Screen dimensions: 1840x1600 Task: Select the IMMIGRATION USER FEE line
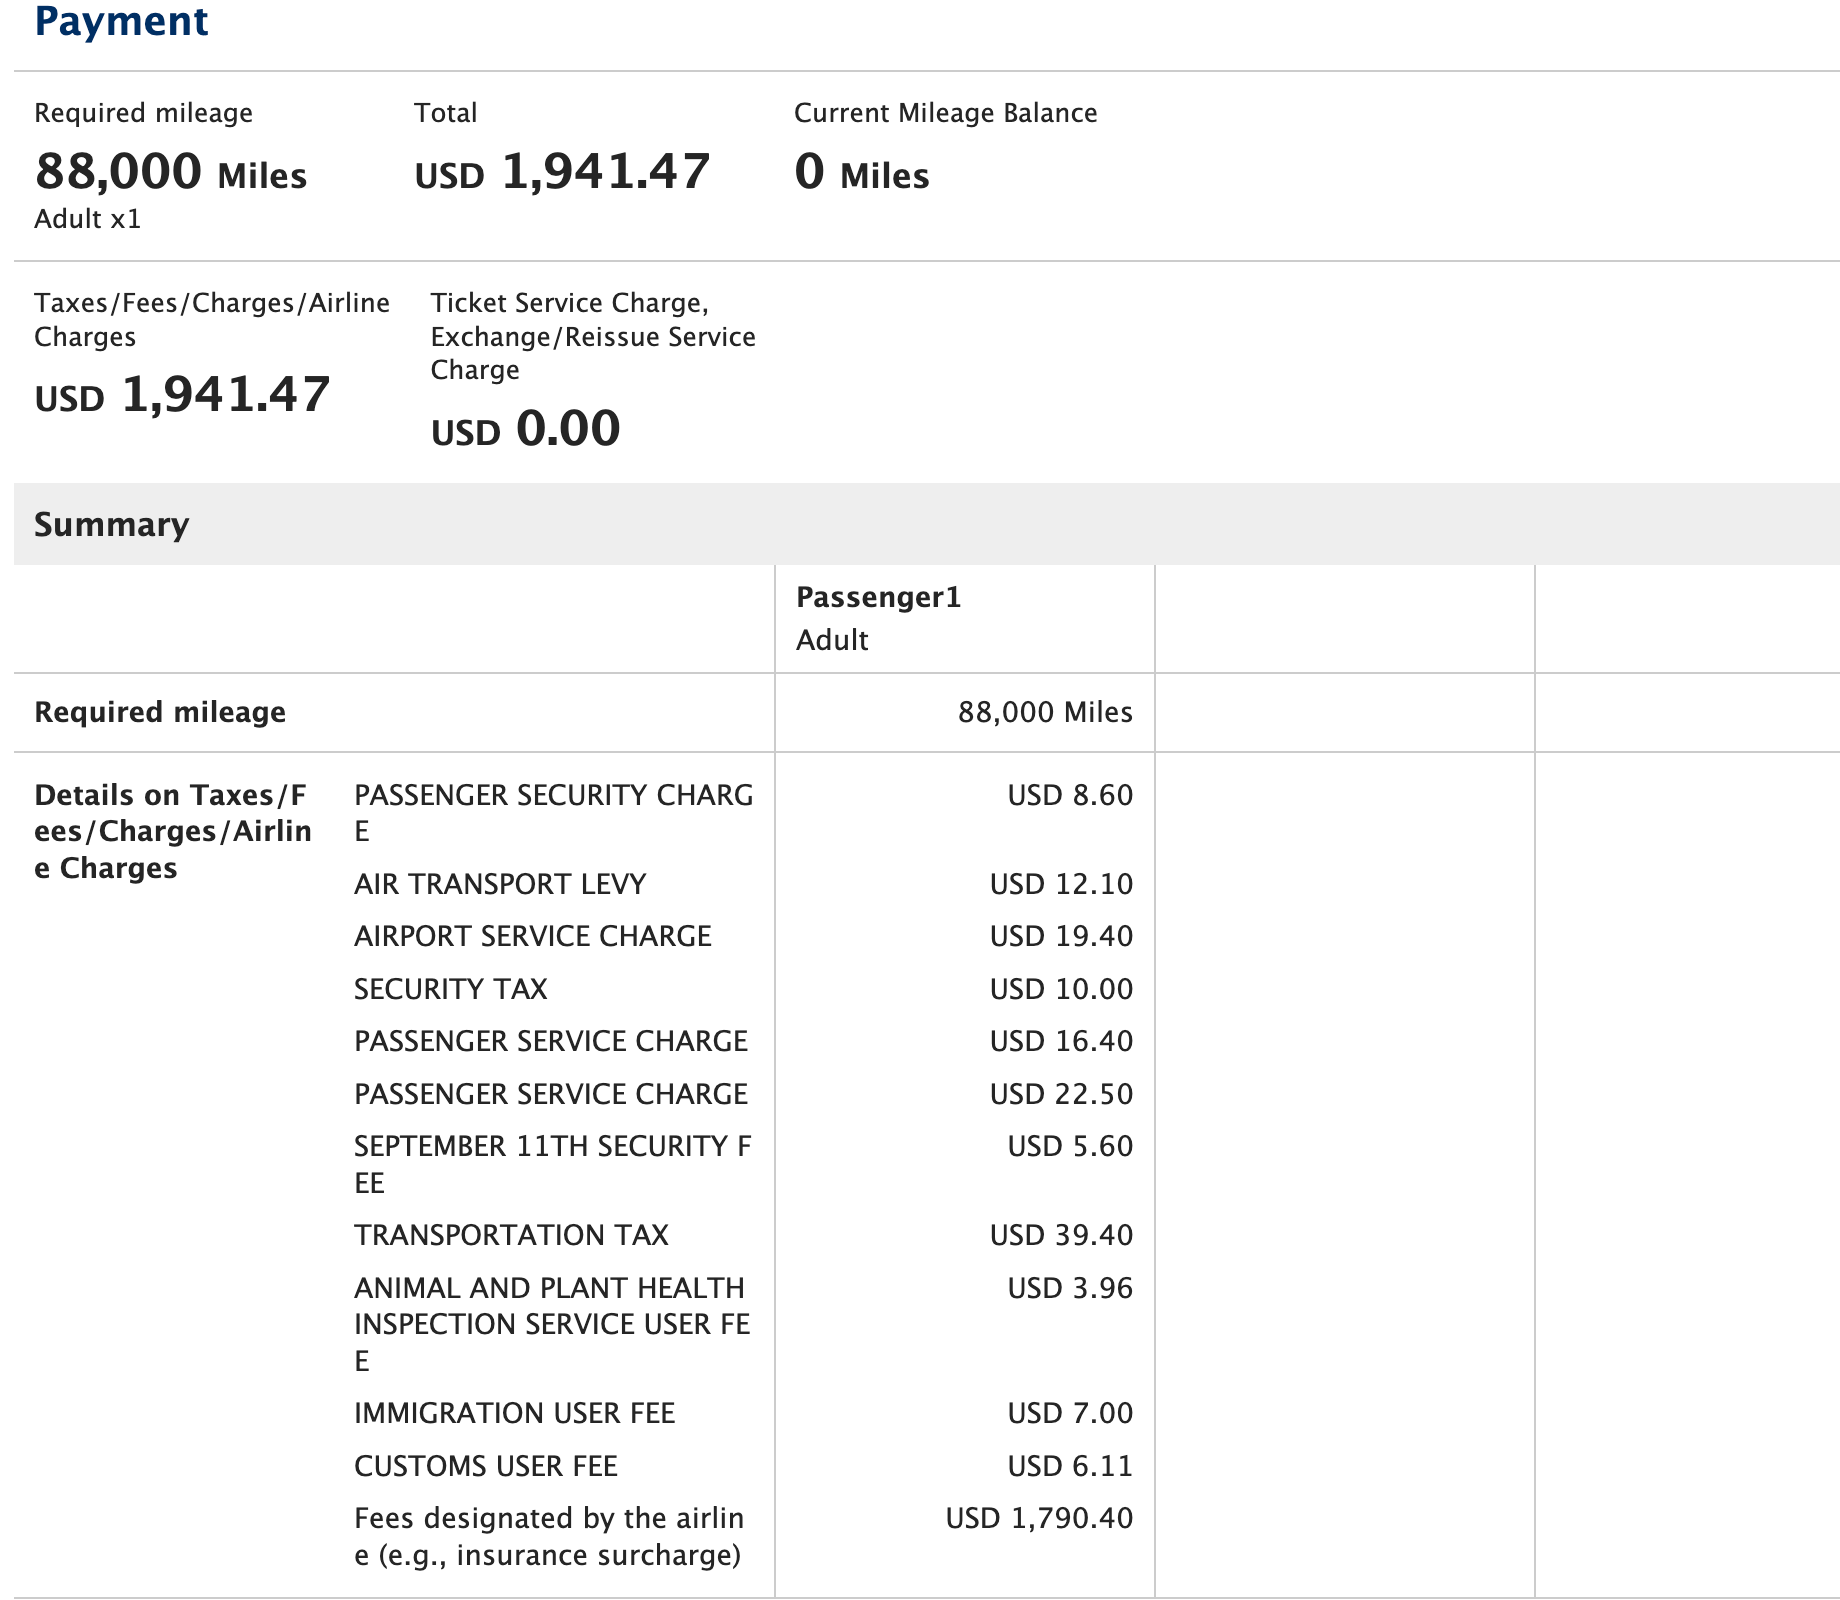click(514, 1413)
